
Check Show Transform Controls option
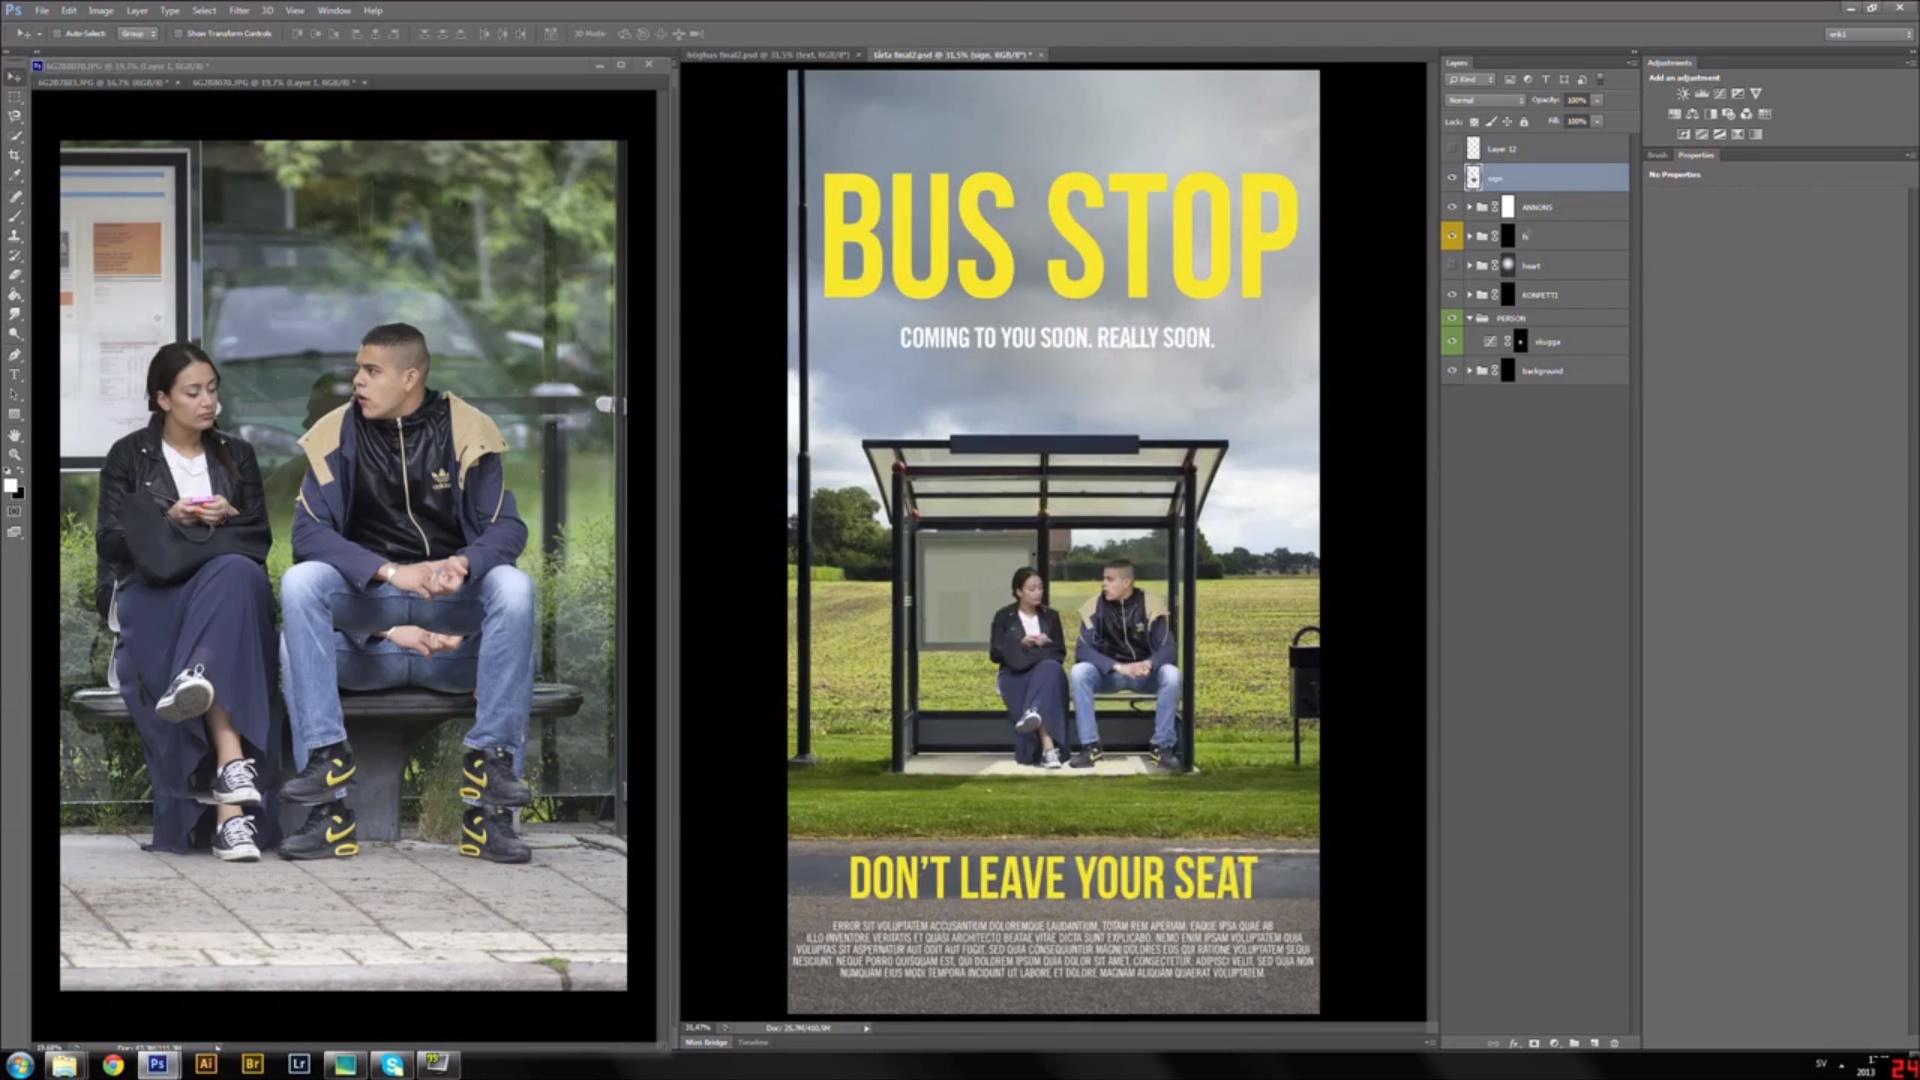(x=179, y=34)
